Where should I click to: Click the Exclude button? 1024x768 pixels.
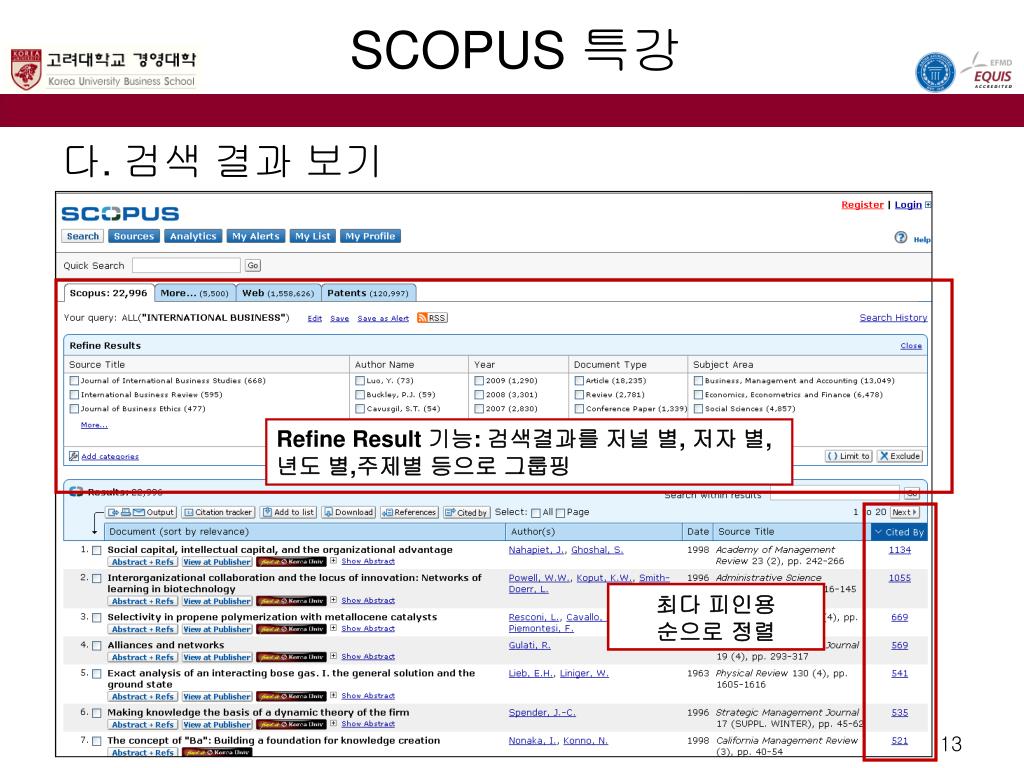coord(900,456)
